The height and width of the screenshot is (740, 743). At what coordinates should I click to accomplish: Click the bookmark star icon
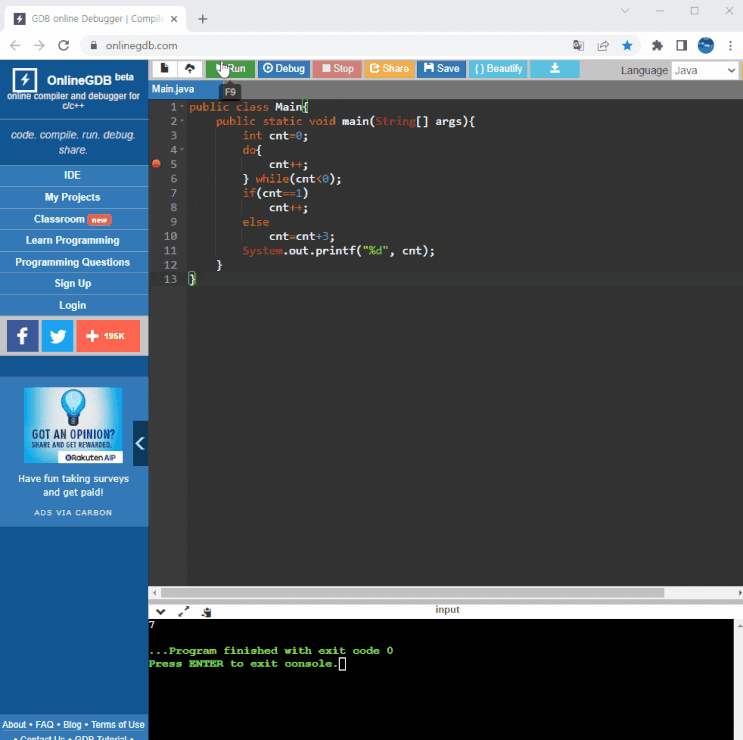[x=627, y=45]
